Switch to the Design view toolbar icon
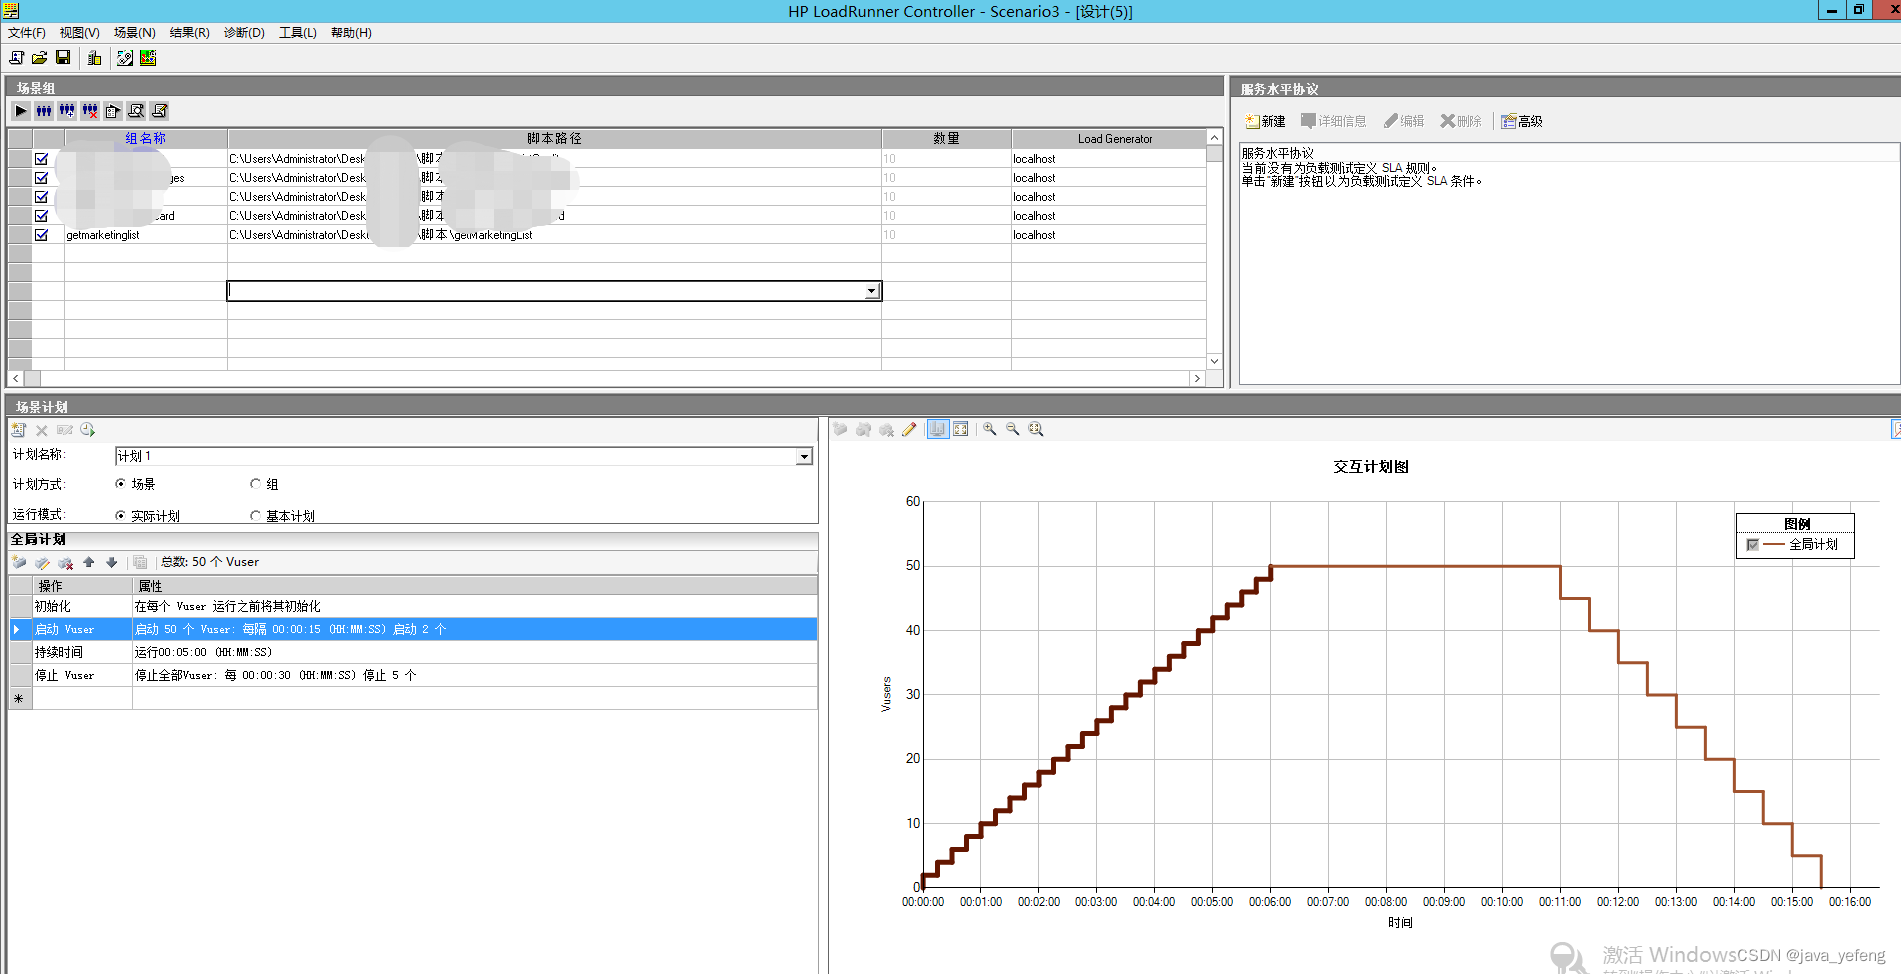This screenshot has width=1901, height=974. click(x=125, y=58)
